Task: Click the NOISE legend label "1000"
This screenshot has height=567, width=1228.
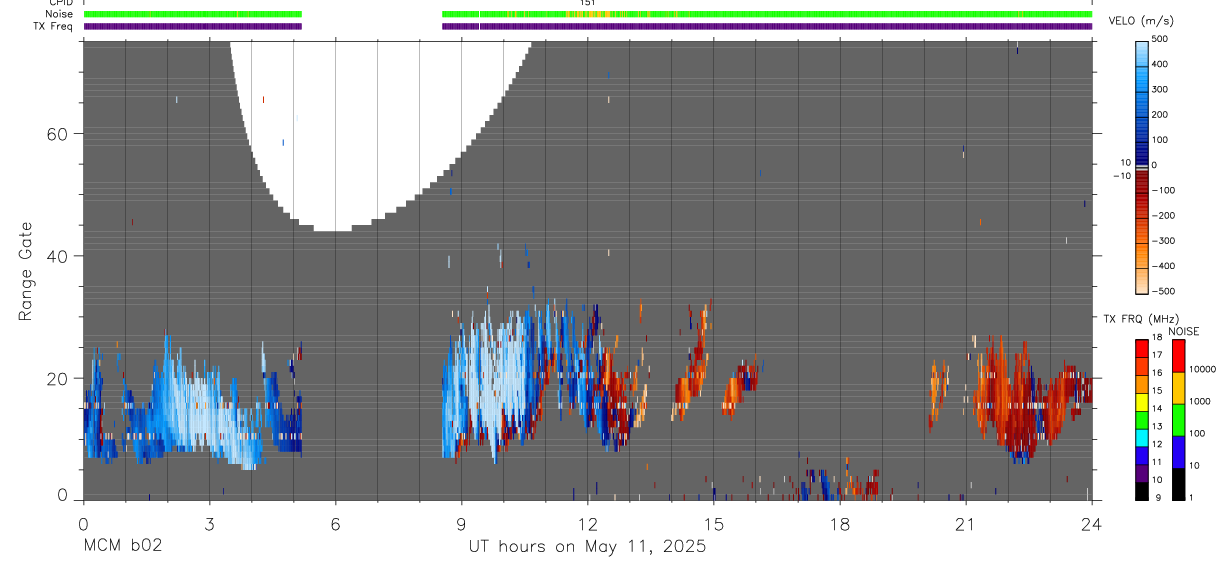Action: tap(1199, 401)
